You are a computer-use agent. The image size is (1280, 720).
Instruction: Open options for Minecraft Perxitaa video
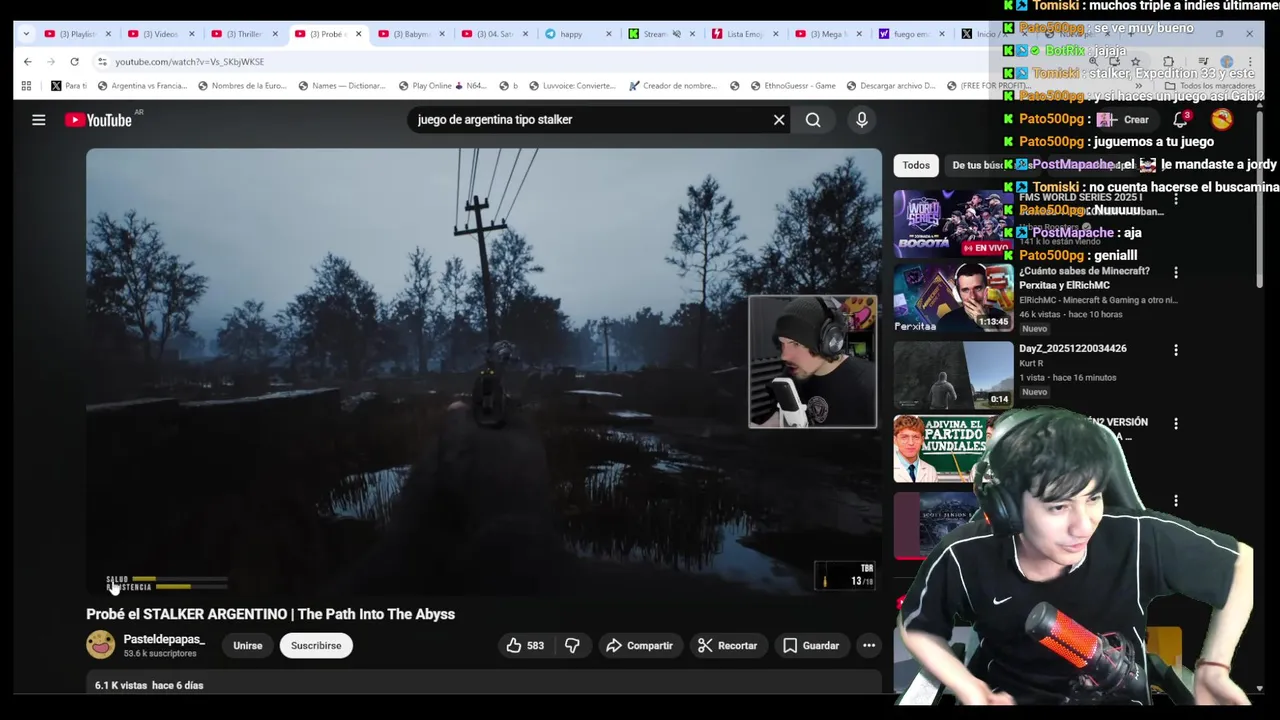click(x=1176, y=272)
